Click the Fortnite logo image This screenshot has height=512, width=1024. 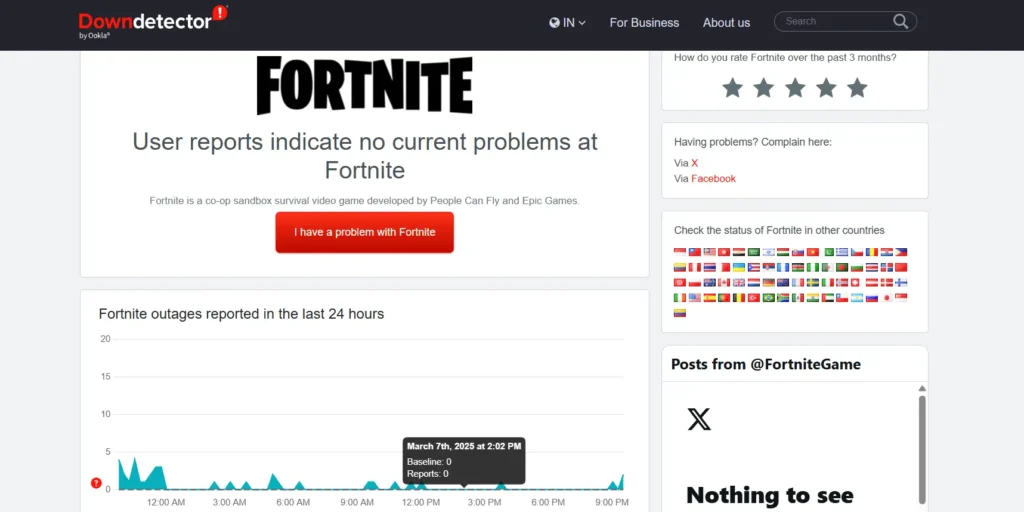(x=364, y=85)
